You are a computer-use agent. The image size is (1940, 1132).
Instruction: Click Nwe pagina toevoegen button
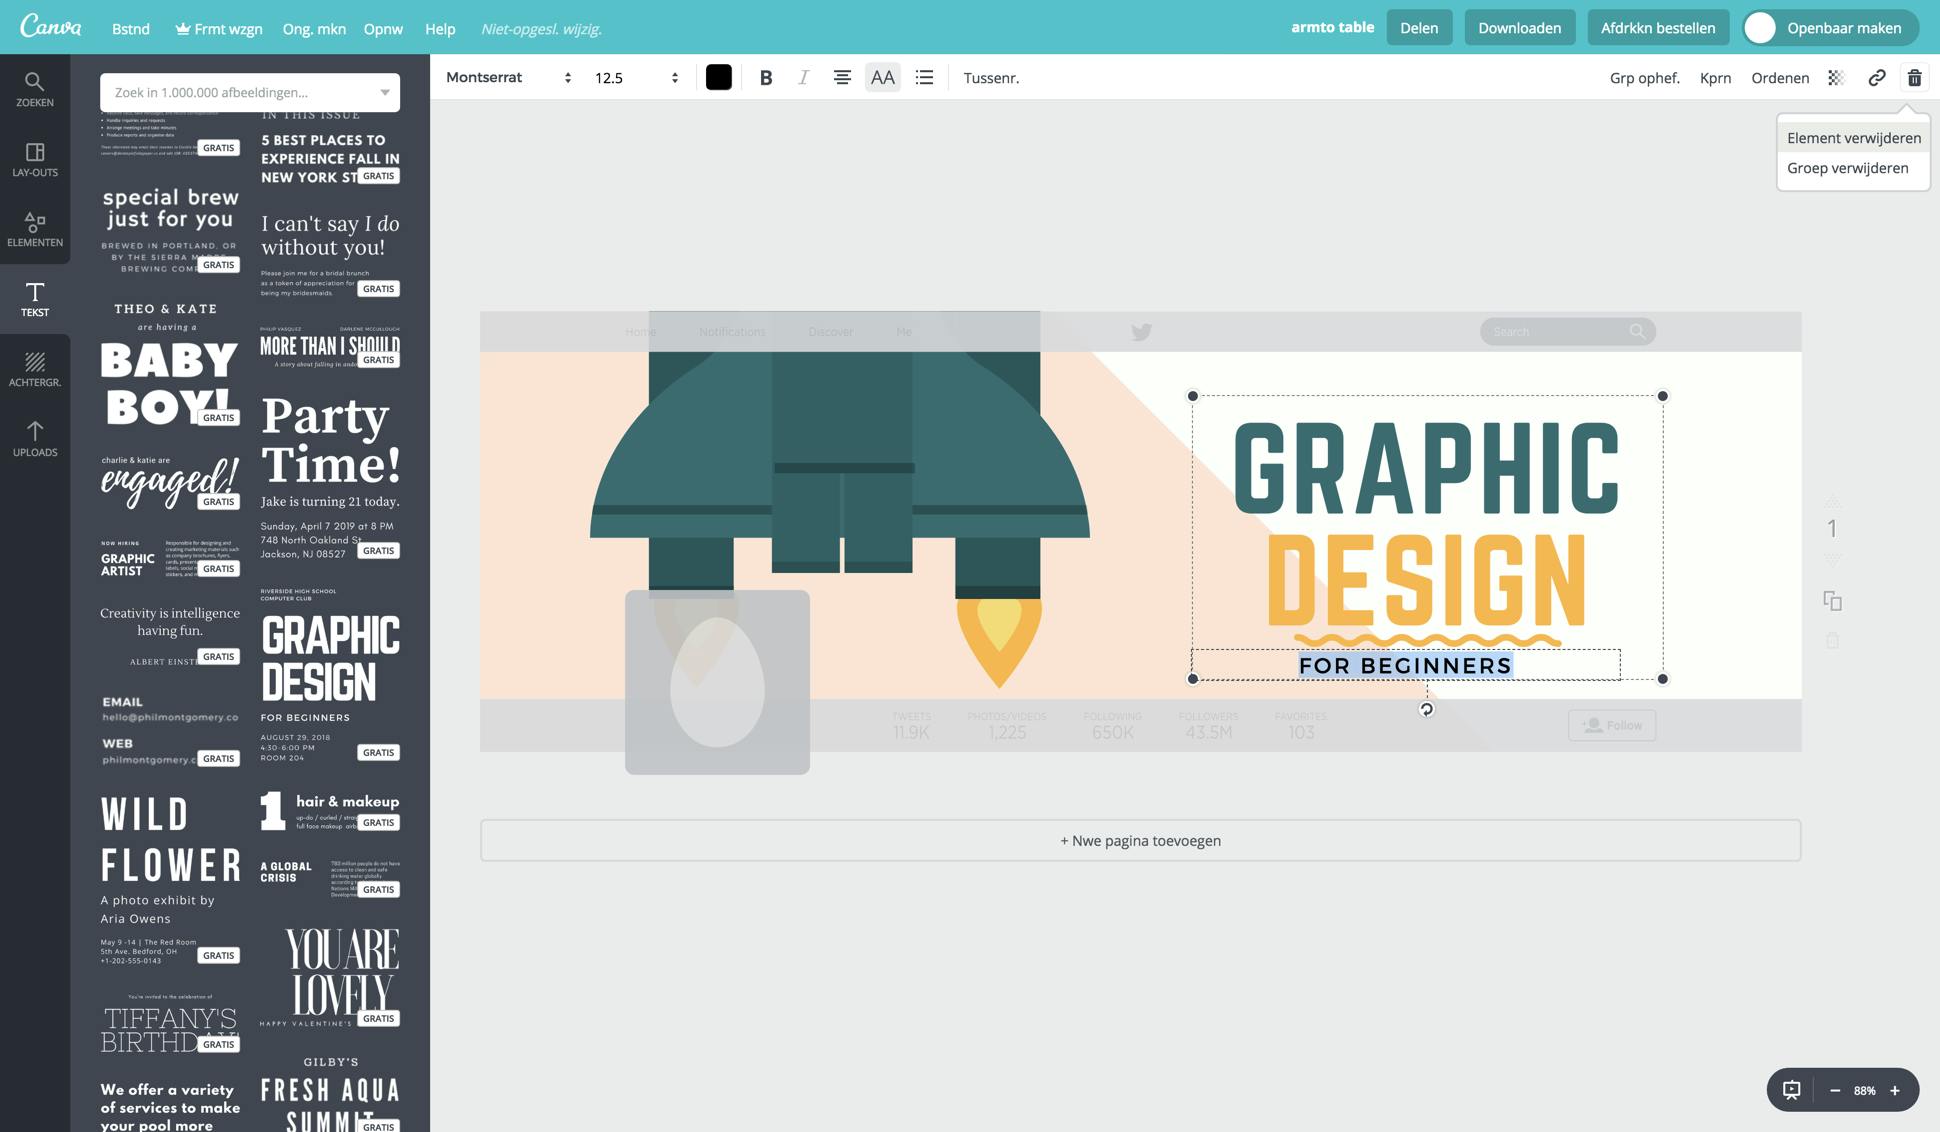coord(1140,840)
